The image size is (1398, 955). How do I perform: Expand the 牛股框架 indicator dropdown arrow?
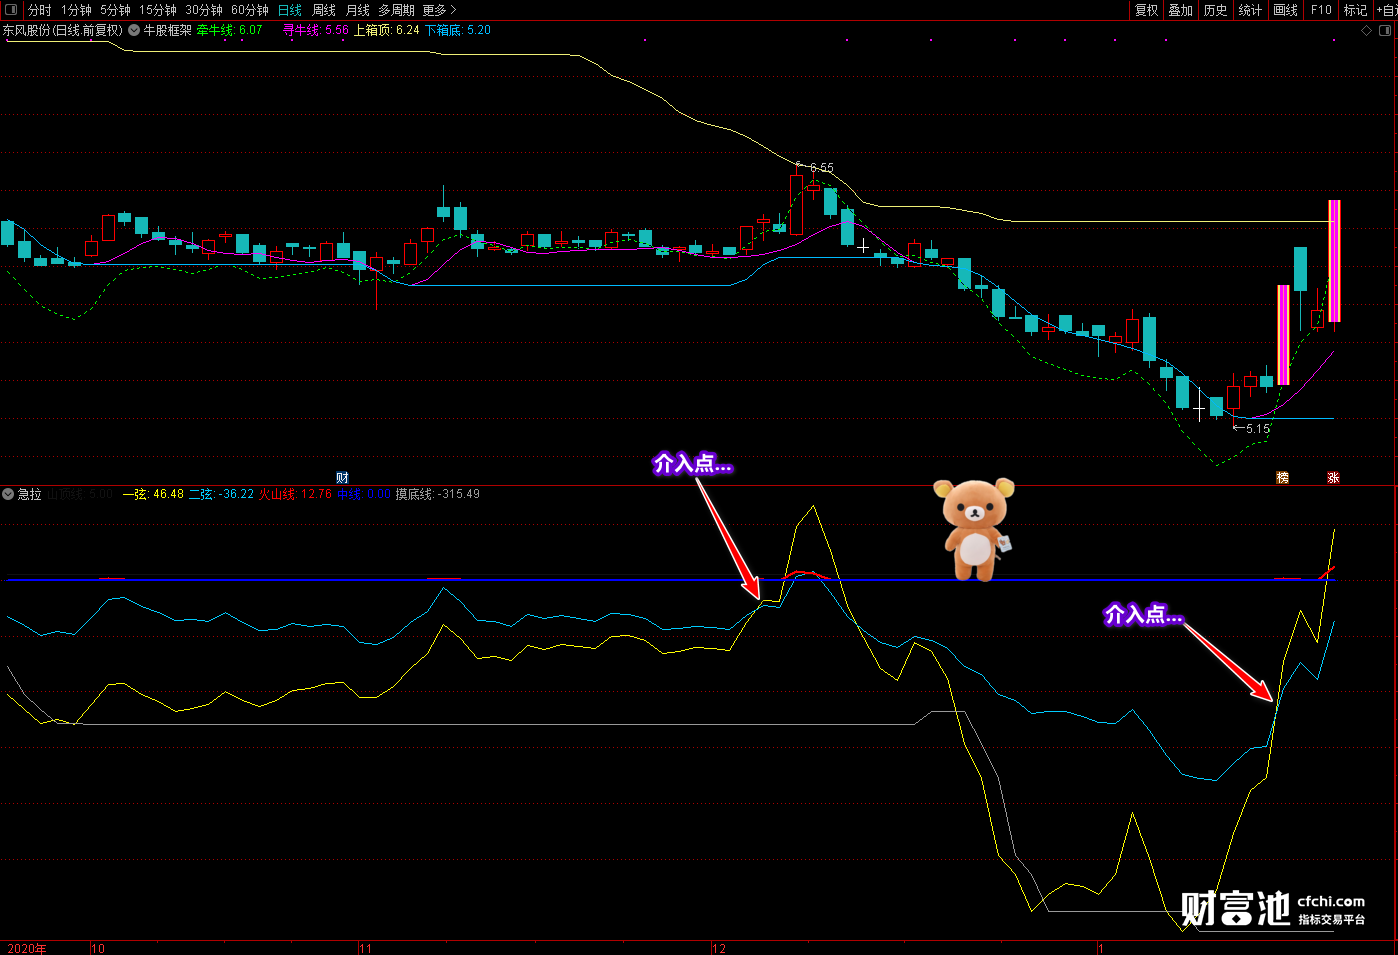[134, 30]
